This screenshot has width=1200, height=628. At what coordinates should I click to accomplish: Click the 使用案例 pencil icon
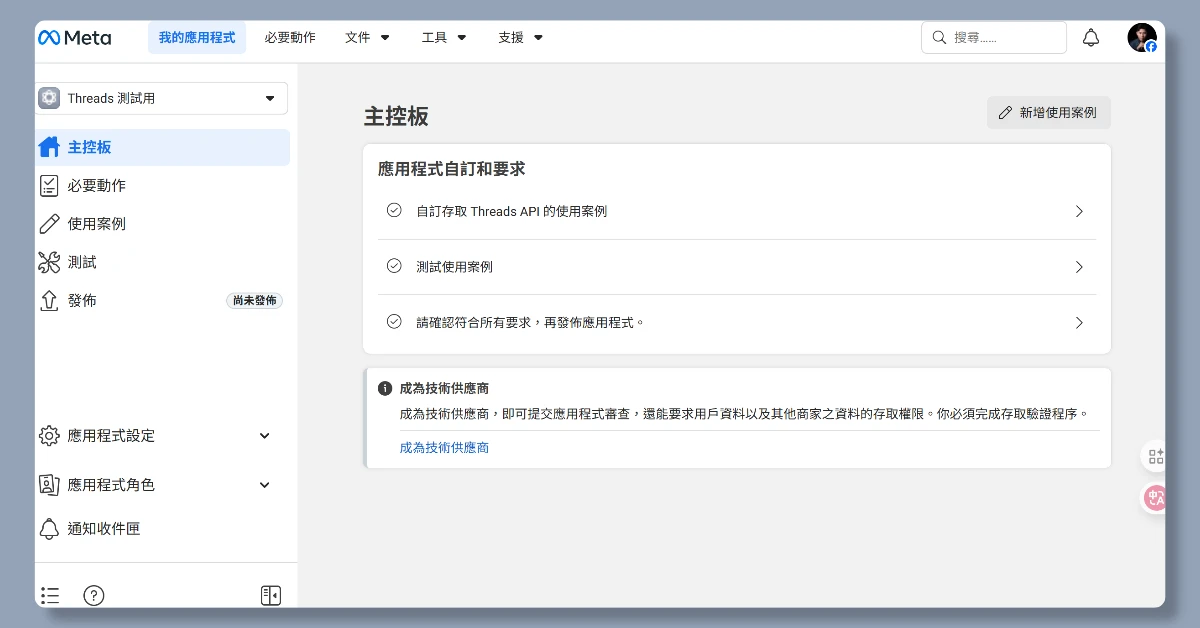tap(49, 224)
